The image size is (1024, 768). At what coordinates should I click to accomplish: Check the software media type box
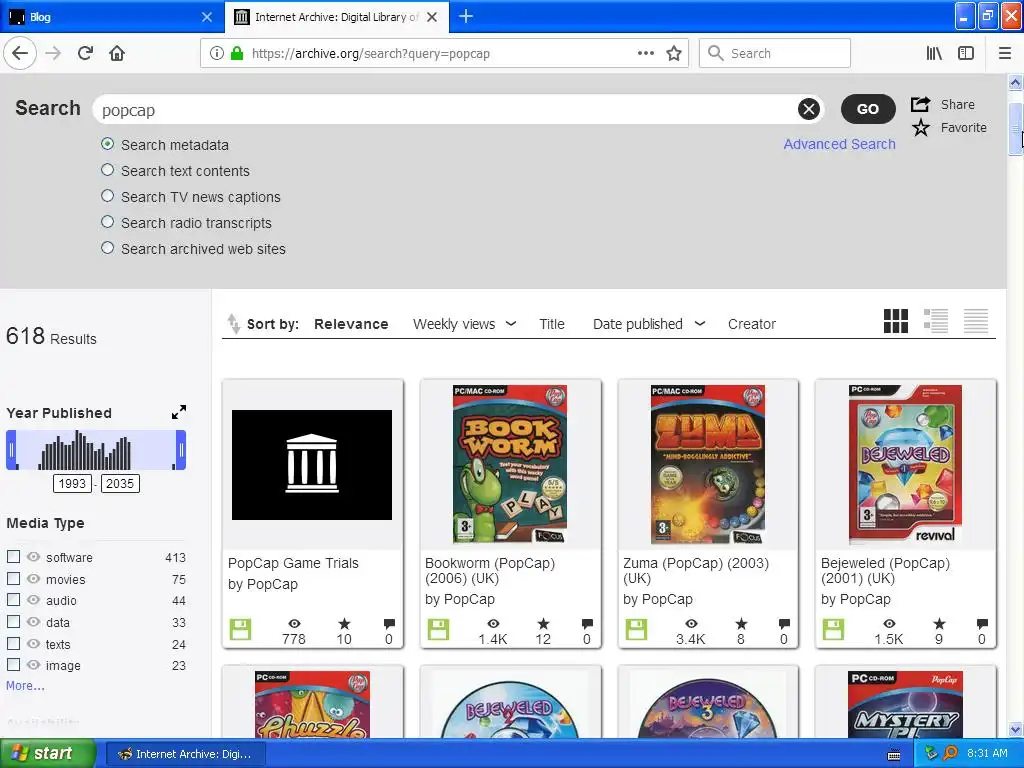pyautogui.click(x=13, y=556)
